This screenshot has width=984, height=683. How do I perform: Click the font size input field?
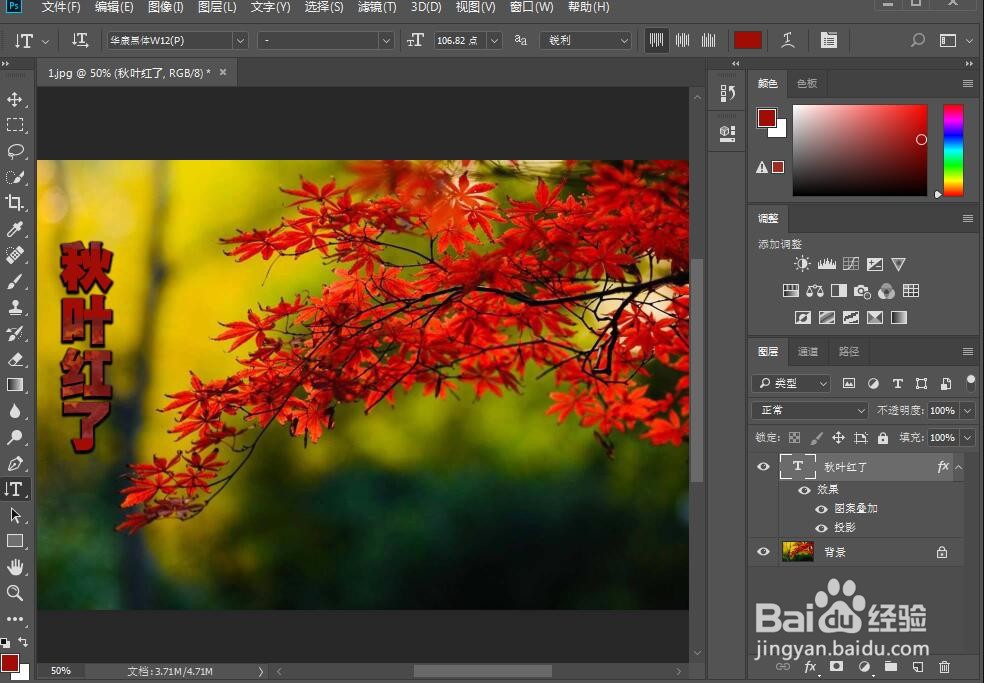pos(459,41)
